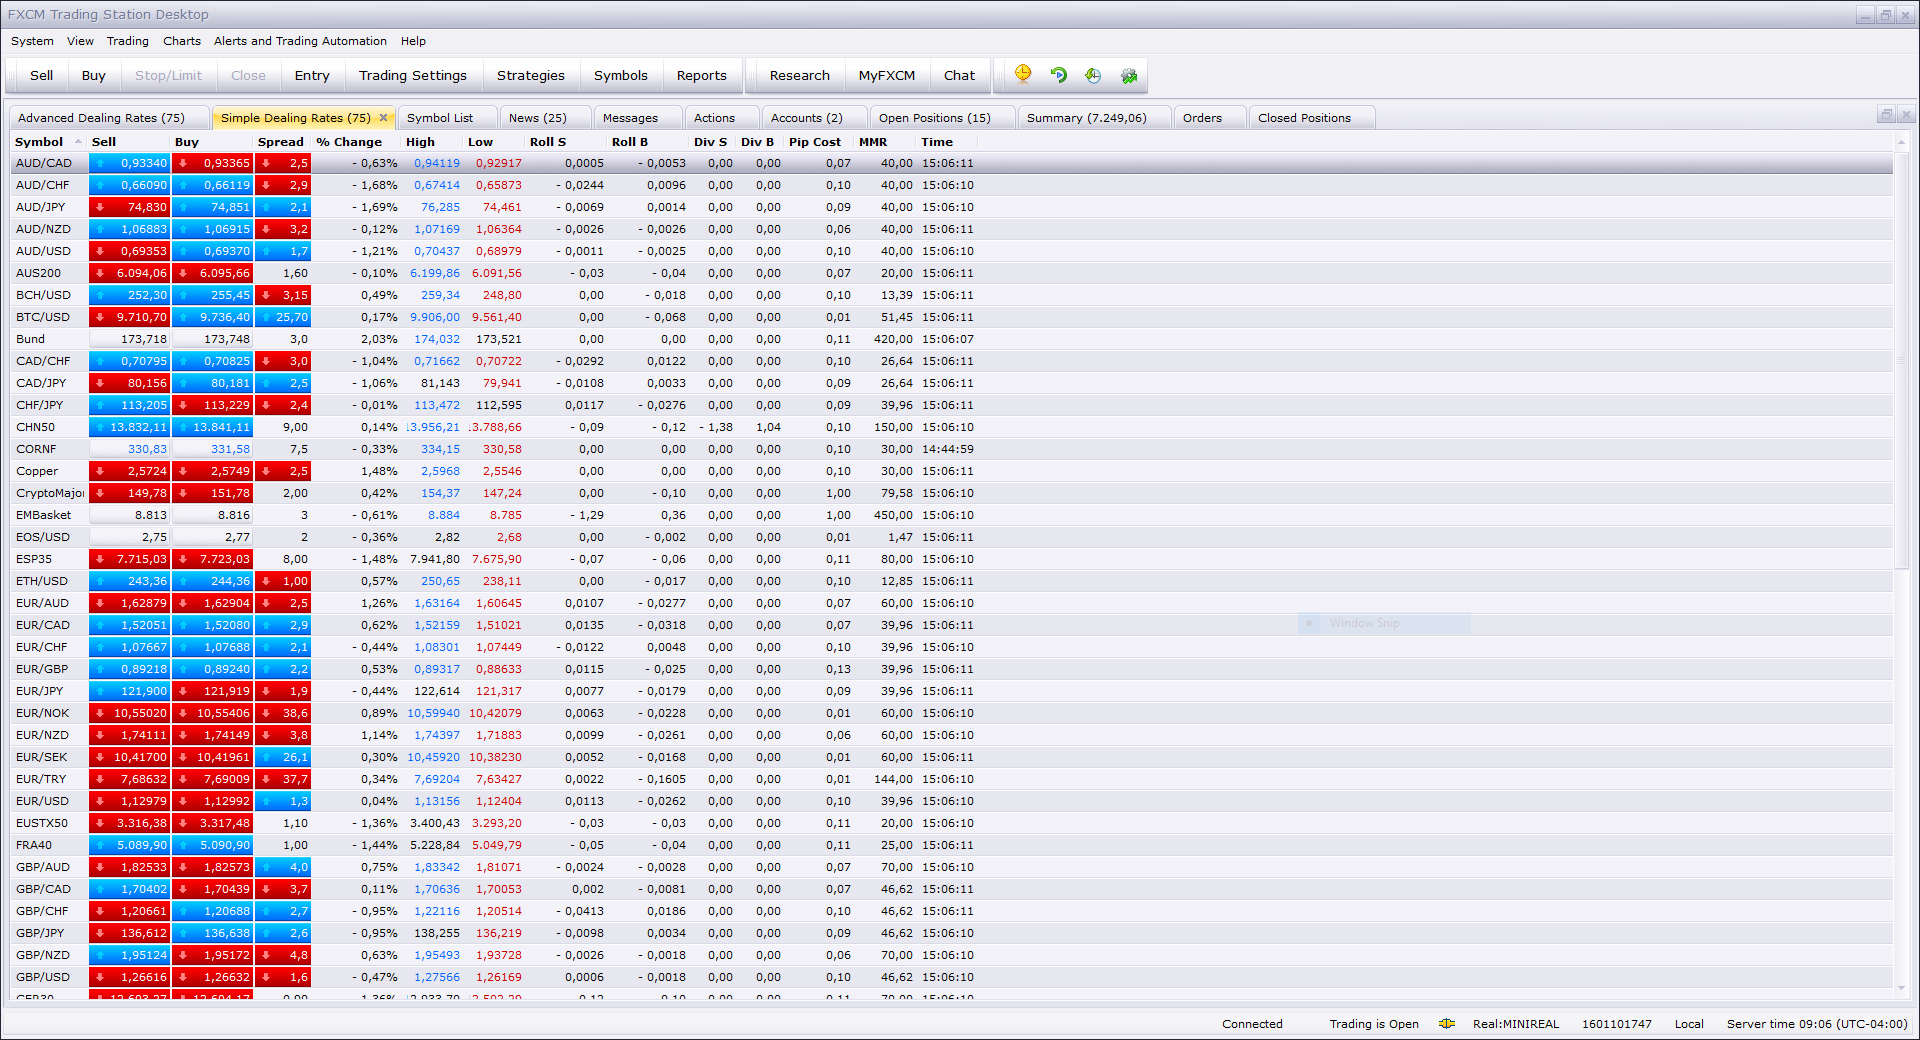This screenshot has height=1040, width=1920.
Task: Open Trading Settings from toolbar
Action: (413, 75)
